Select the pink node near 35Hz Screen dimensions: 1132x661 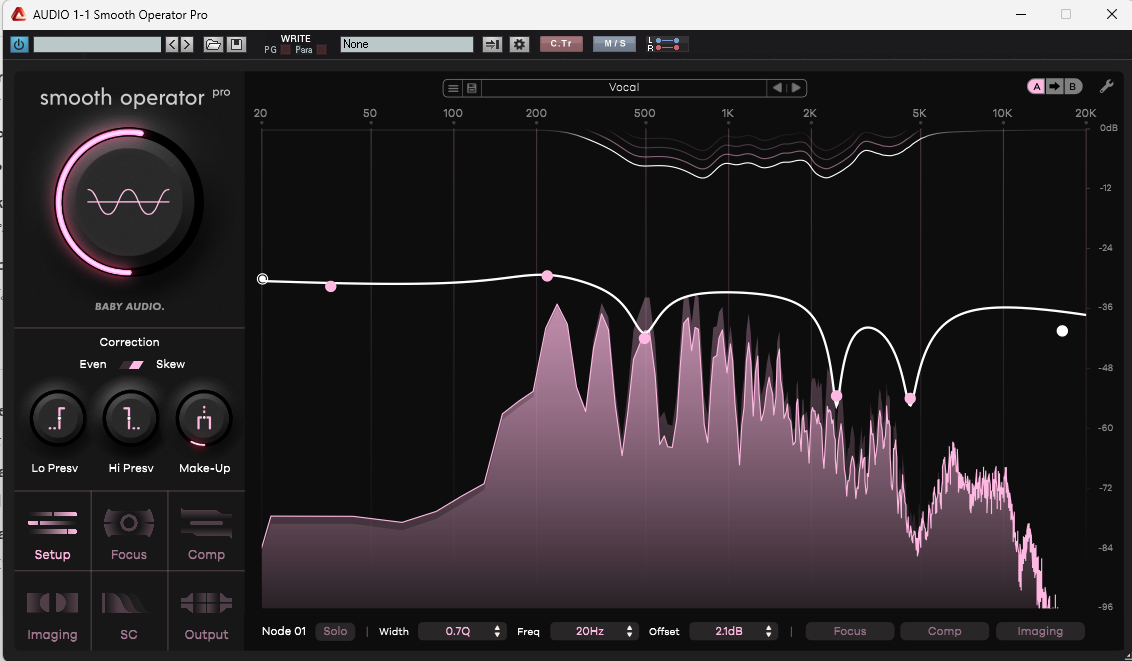[x=331, y=286]
